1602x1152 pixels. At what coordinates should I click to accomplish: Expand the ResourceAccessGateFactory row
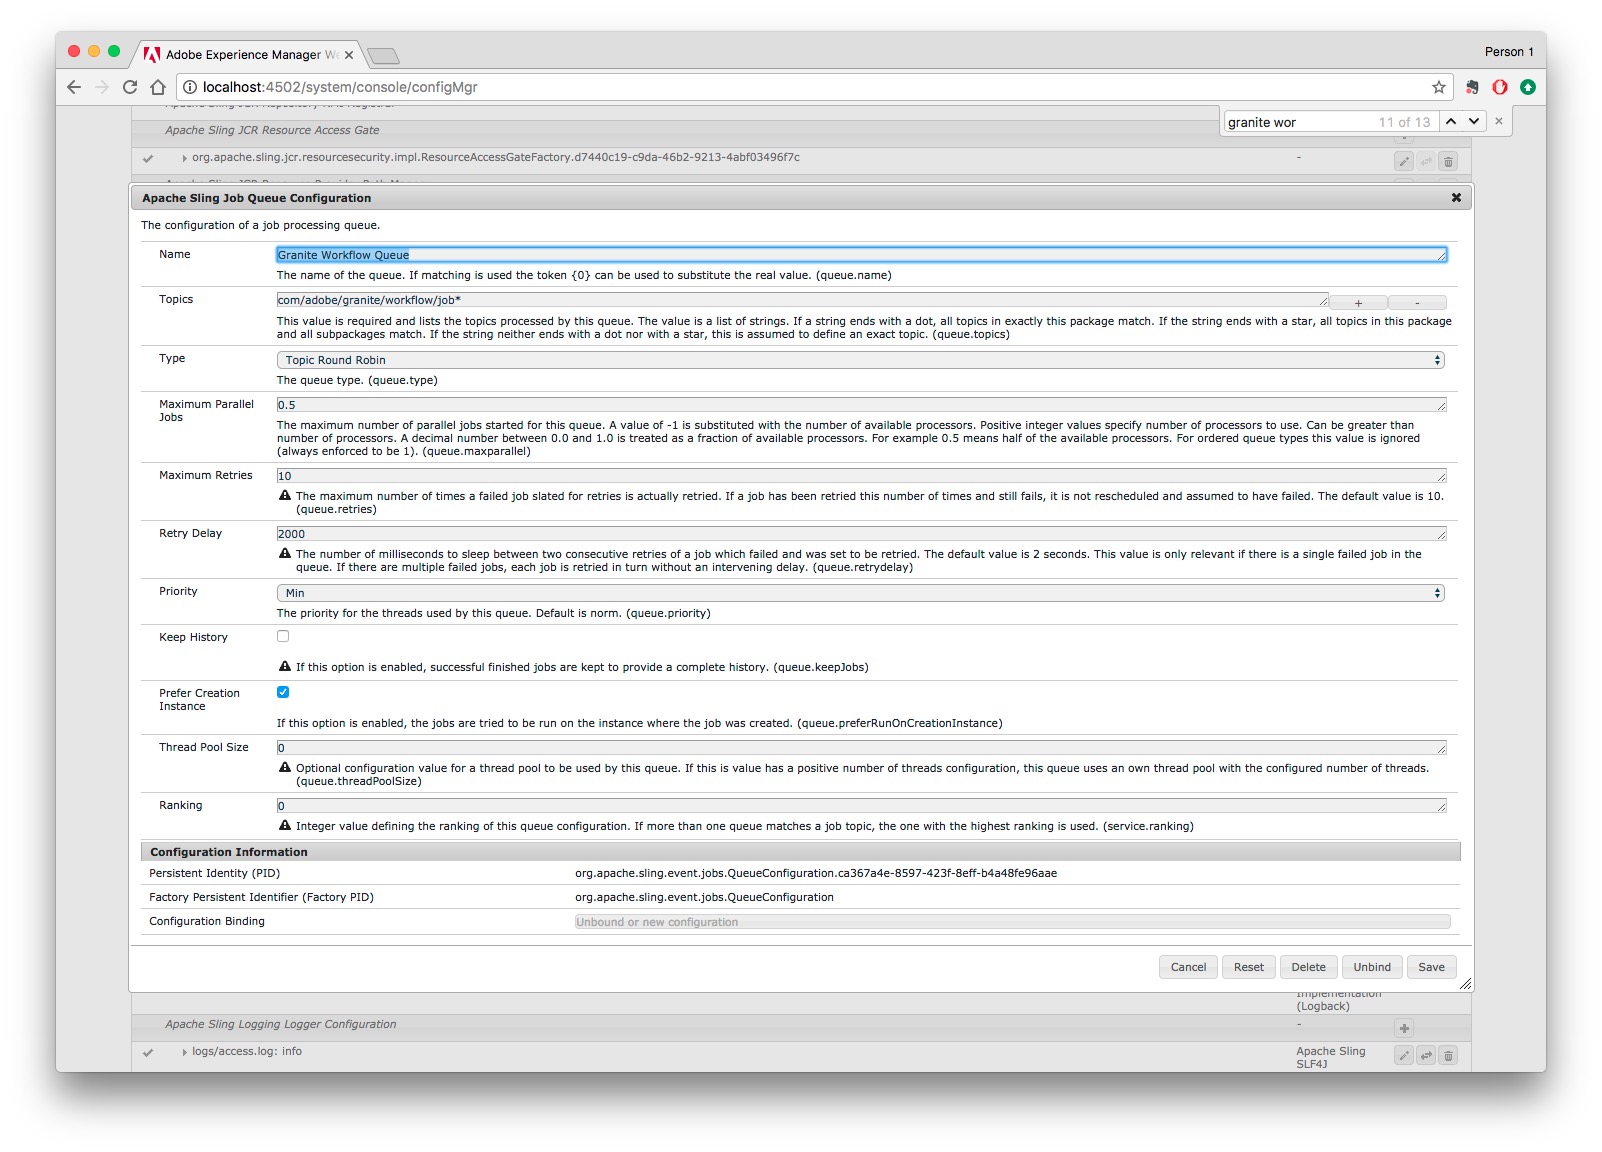(185, 158)
